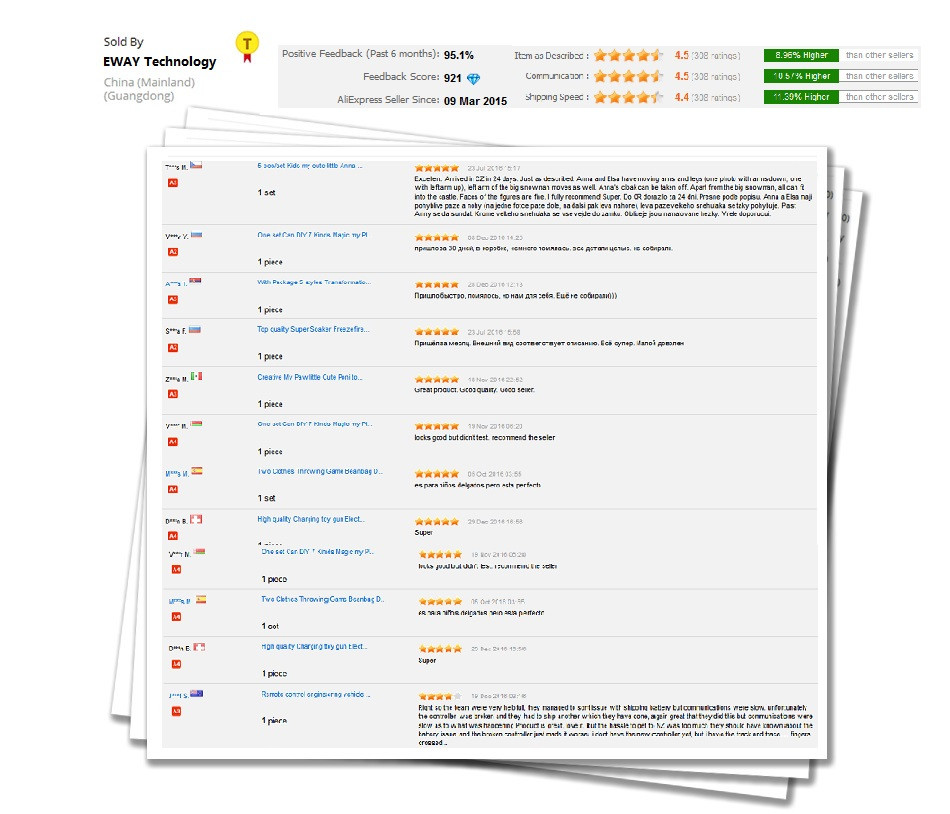Open the 'Top quality SuperSoaker' product link
950x814 pixels.
(x=313, y=329)
